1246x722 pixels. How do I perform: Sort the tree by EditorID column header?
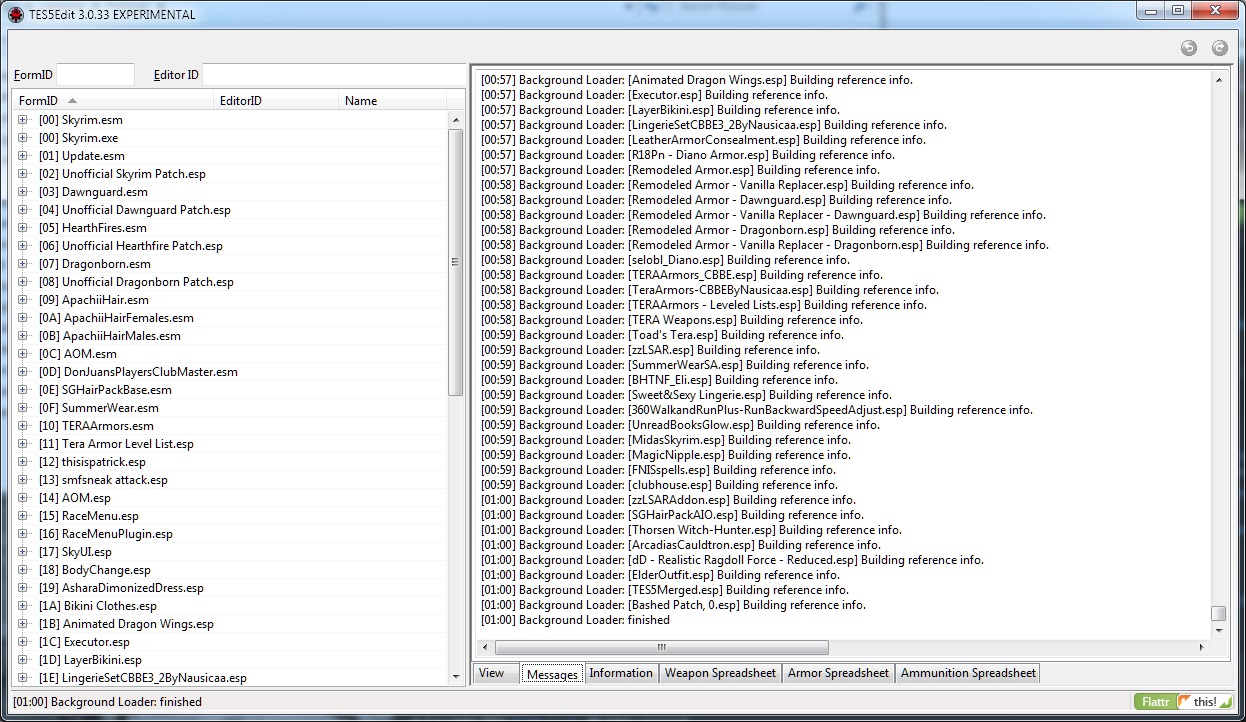click(x=241, y=101)
